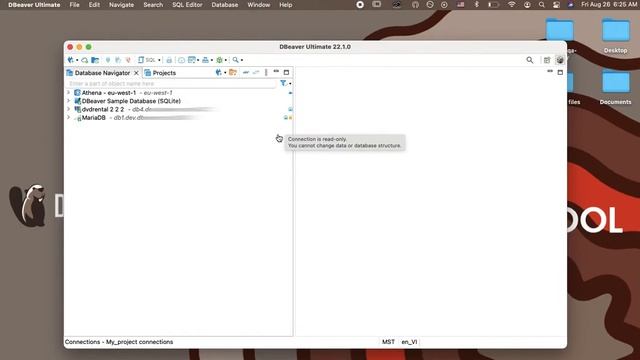Click the navigator's create folder icon
This screenshot has width=640, height=360.
point(233,72)
